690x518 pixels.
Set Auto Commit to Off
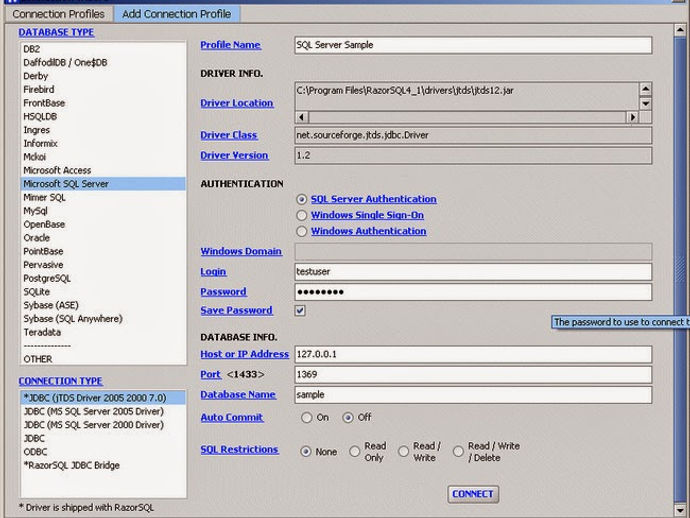click(x=348, y=417)
